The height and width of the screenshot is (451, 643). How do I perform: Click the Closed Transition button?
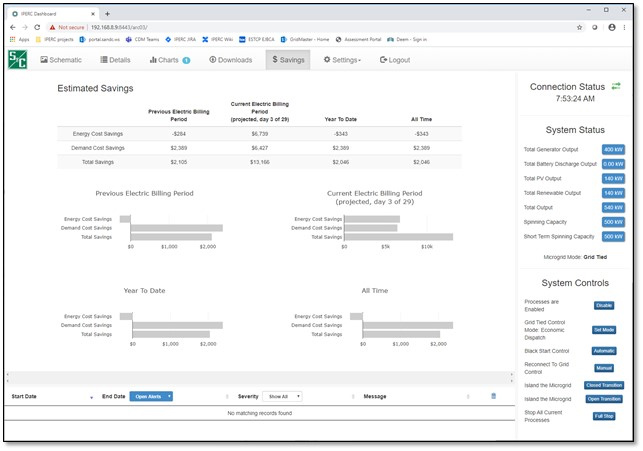(606, 384)
